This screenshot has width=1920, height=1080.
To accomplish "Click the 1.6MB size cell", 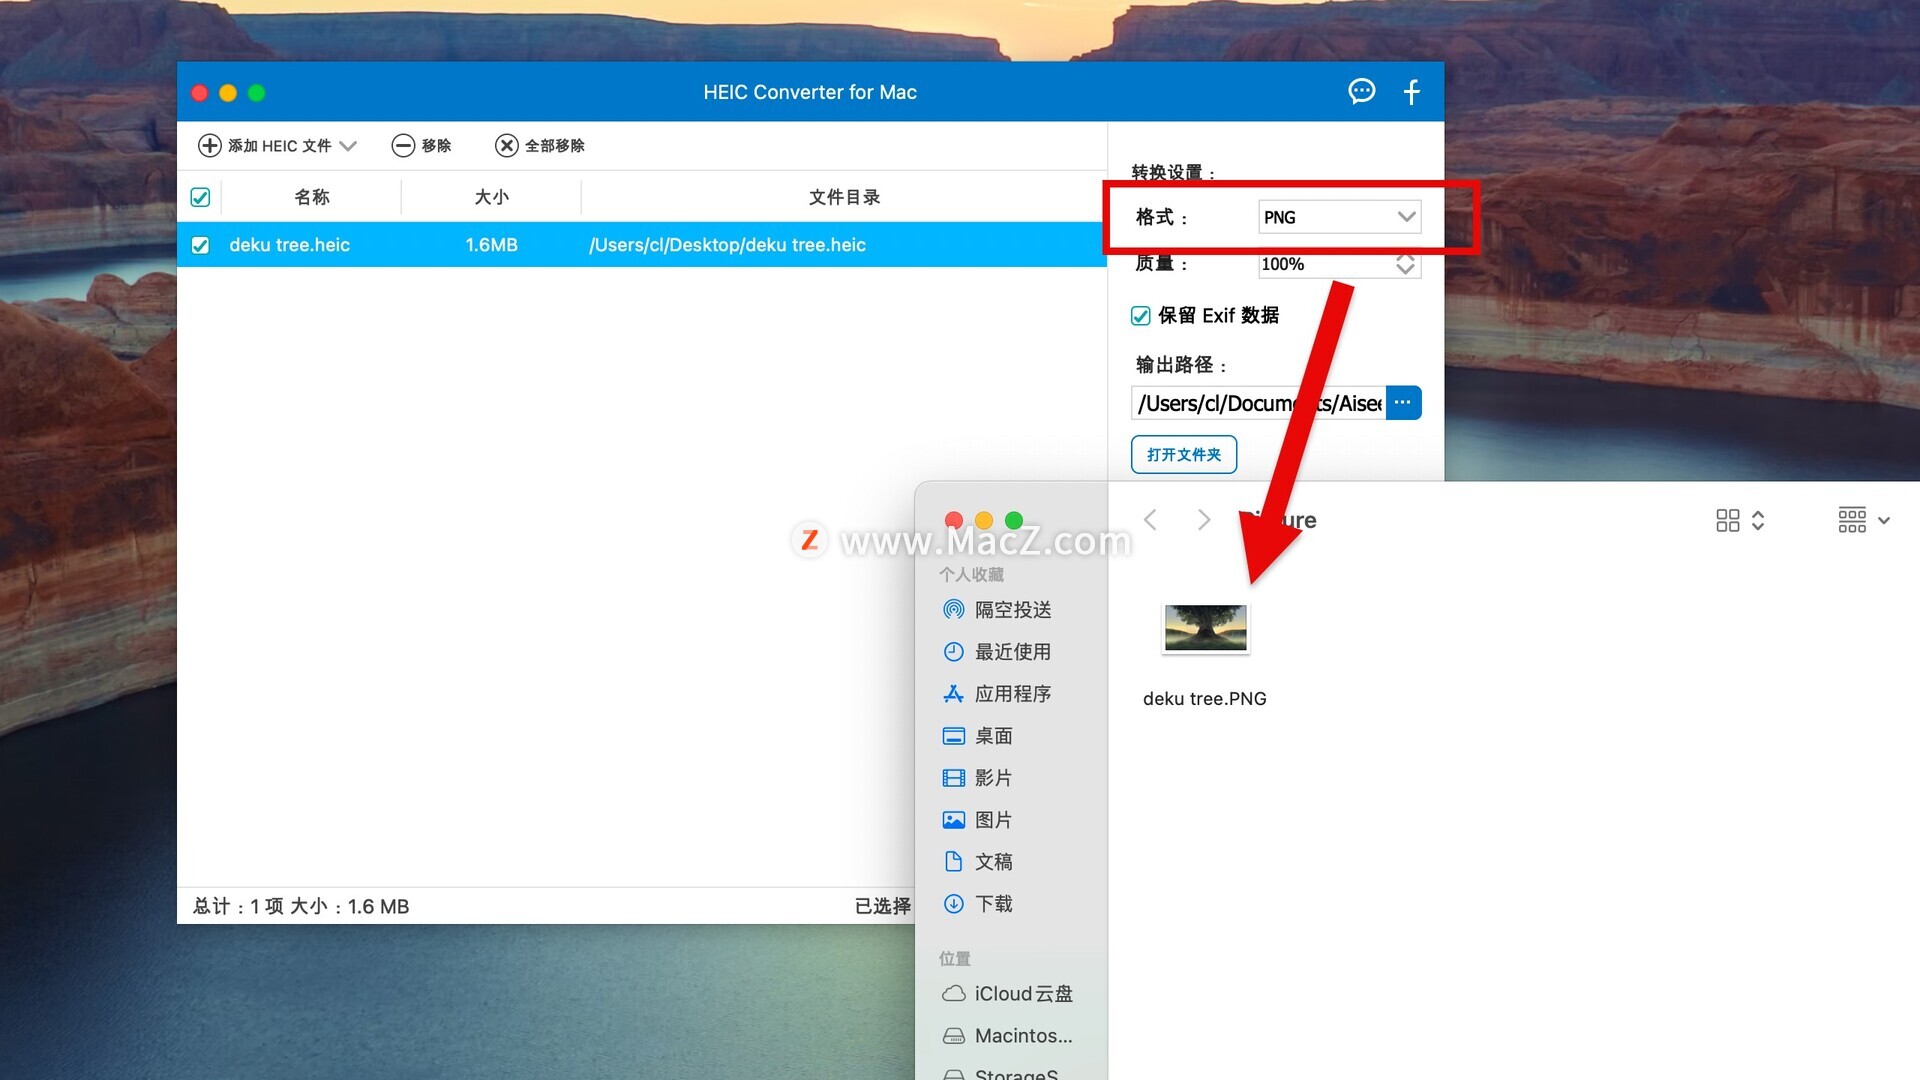I will (491, 245).
